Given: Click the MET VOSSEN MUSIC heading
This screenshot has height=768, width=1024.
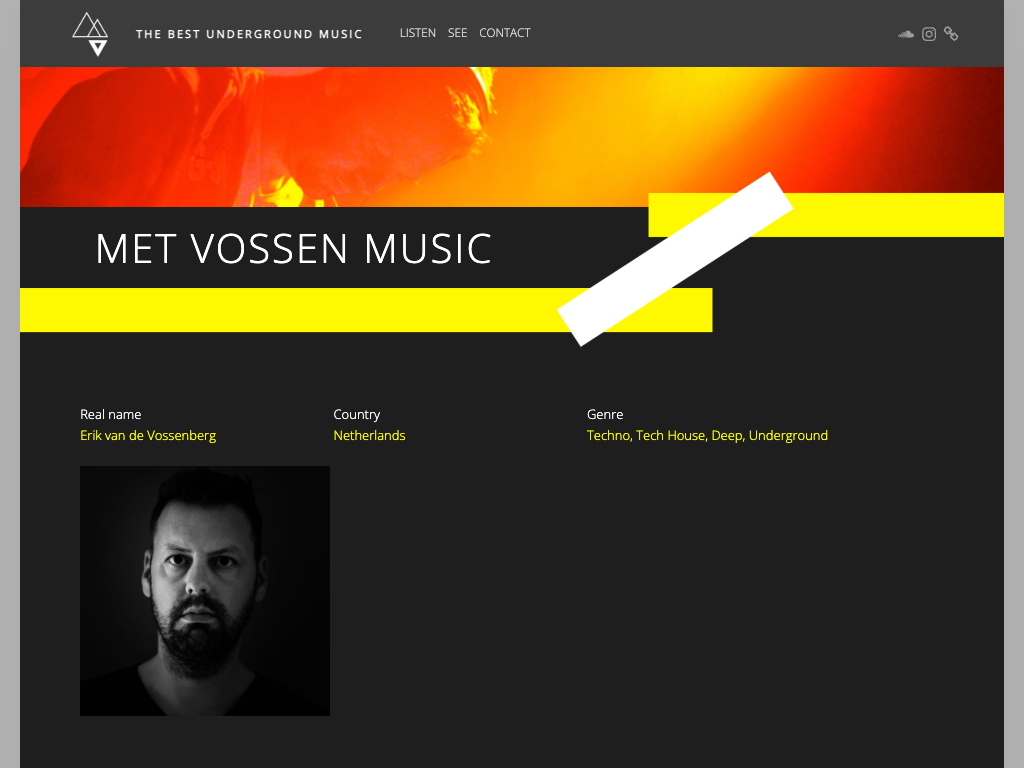Looking at the screenshot, I should 293,249.
